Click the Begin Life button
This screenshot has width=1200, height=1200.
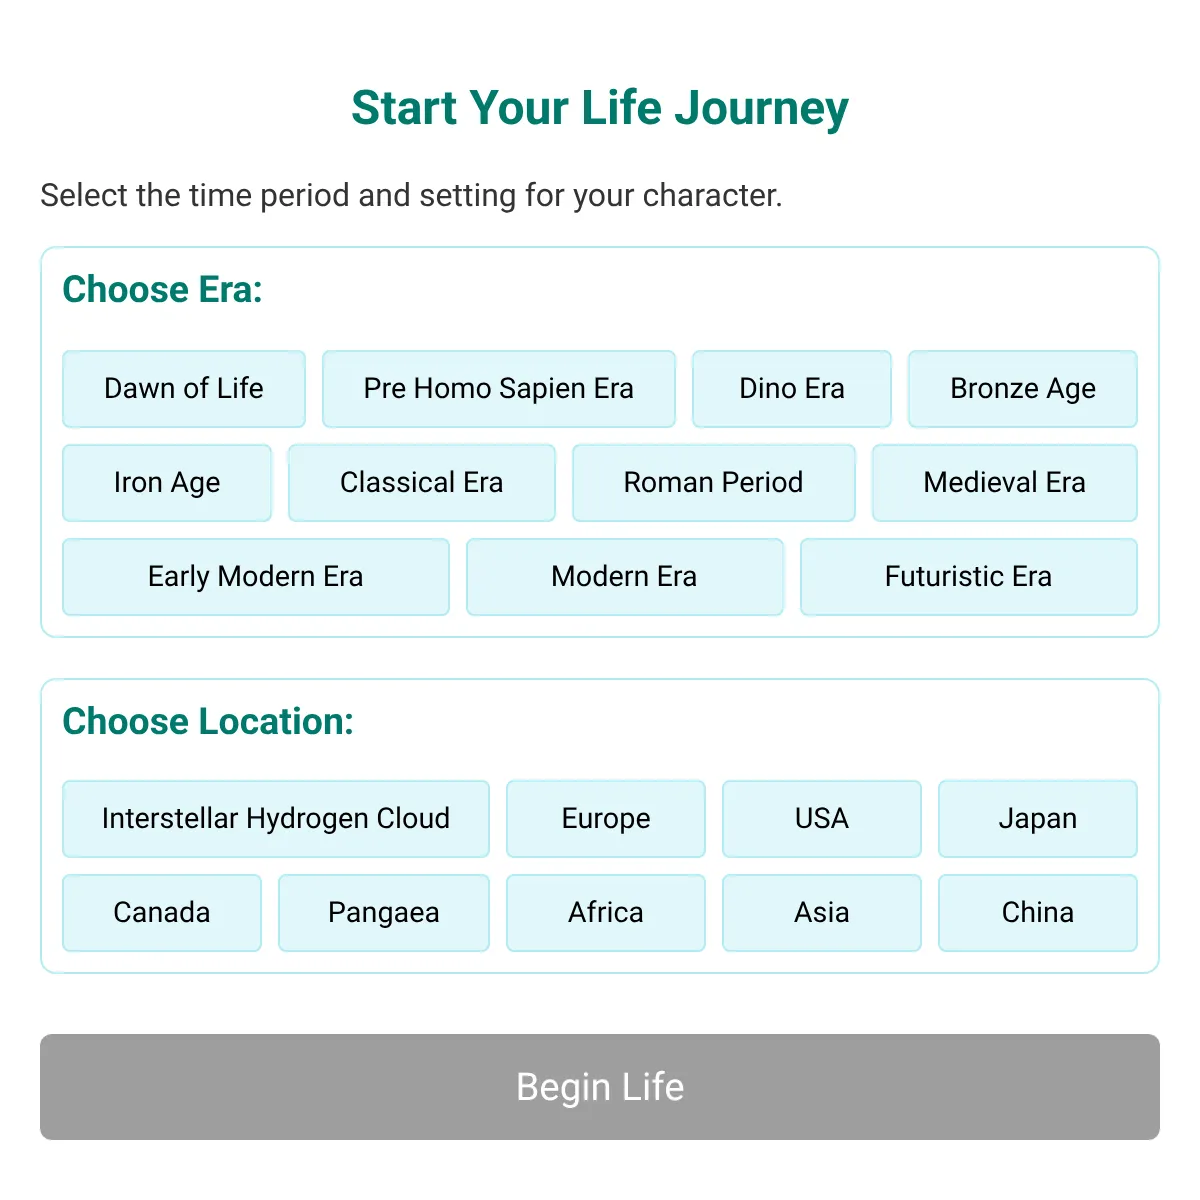pyautogui.click(x=600, y=1087)
